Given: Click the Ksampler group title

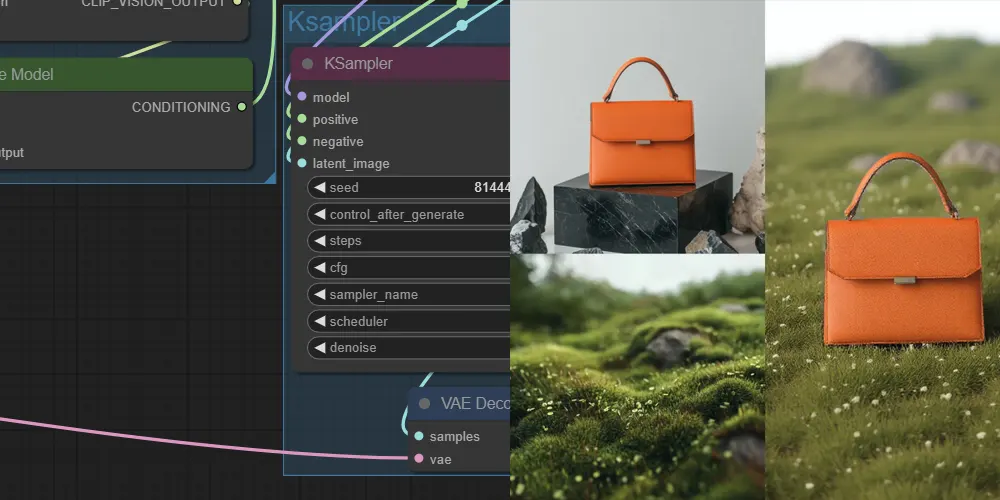Looking at the screenshot, I should (344, 22).
